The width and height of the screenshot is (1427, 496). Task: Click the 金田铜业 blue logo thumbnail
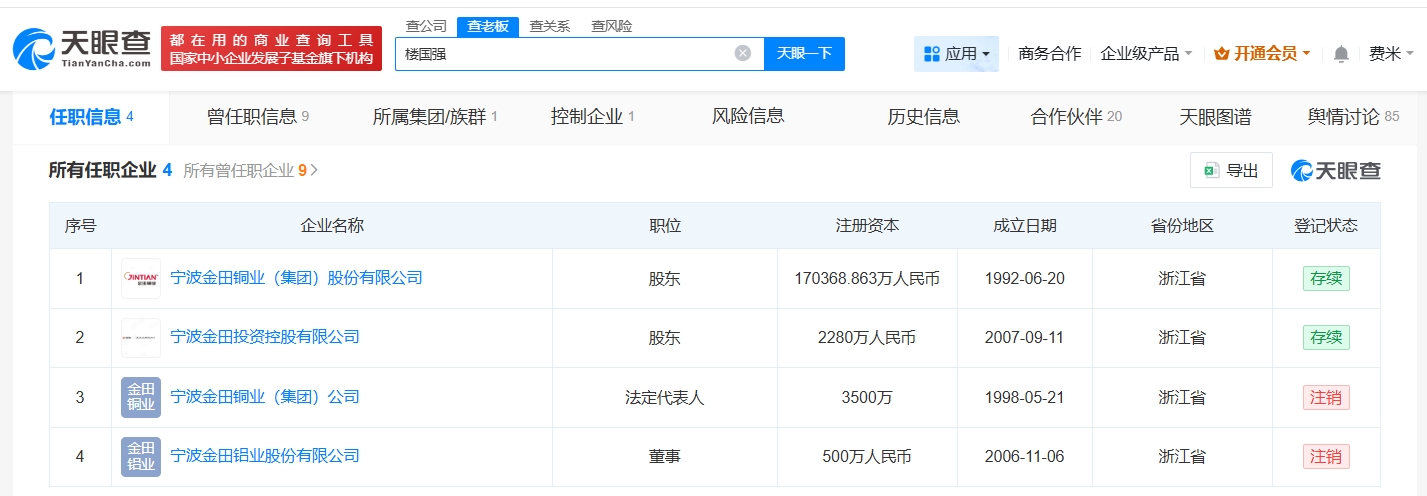pyautogui.click(x=140, y=397)
